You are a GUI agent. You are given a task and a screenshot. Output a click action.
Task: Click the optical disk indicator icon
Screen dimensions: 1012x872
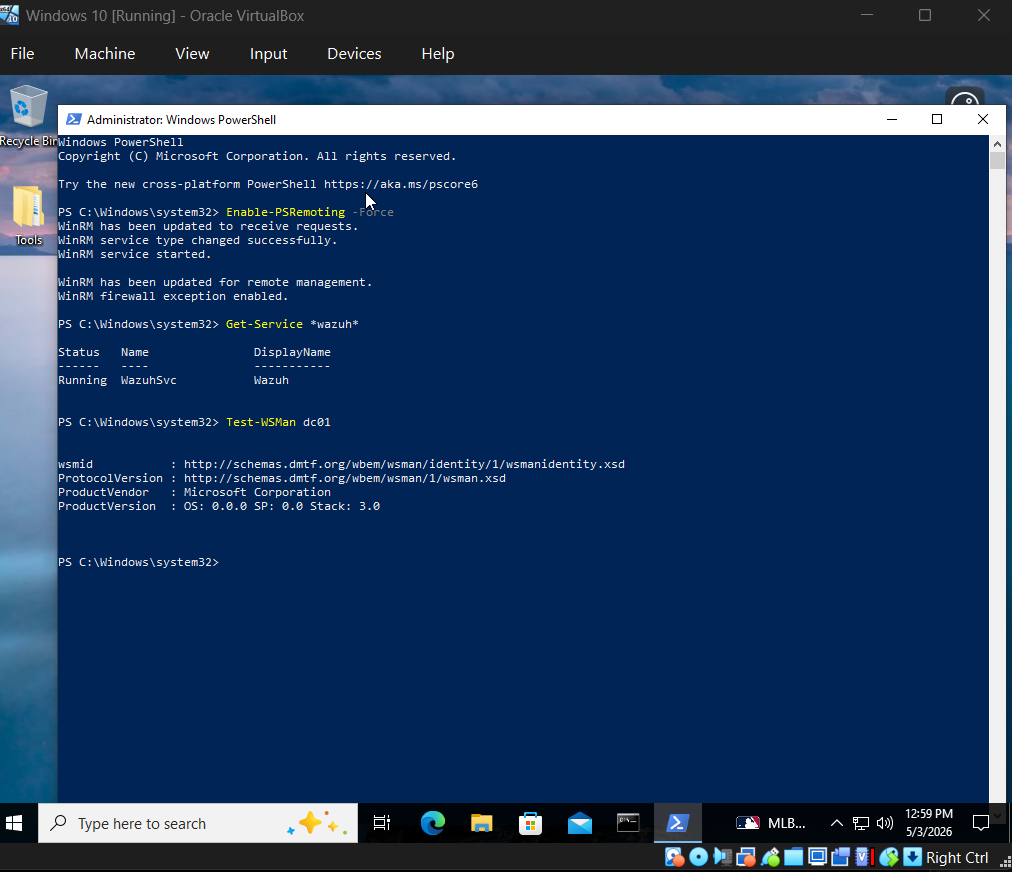tap(698, 857)
